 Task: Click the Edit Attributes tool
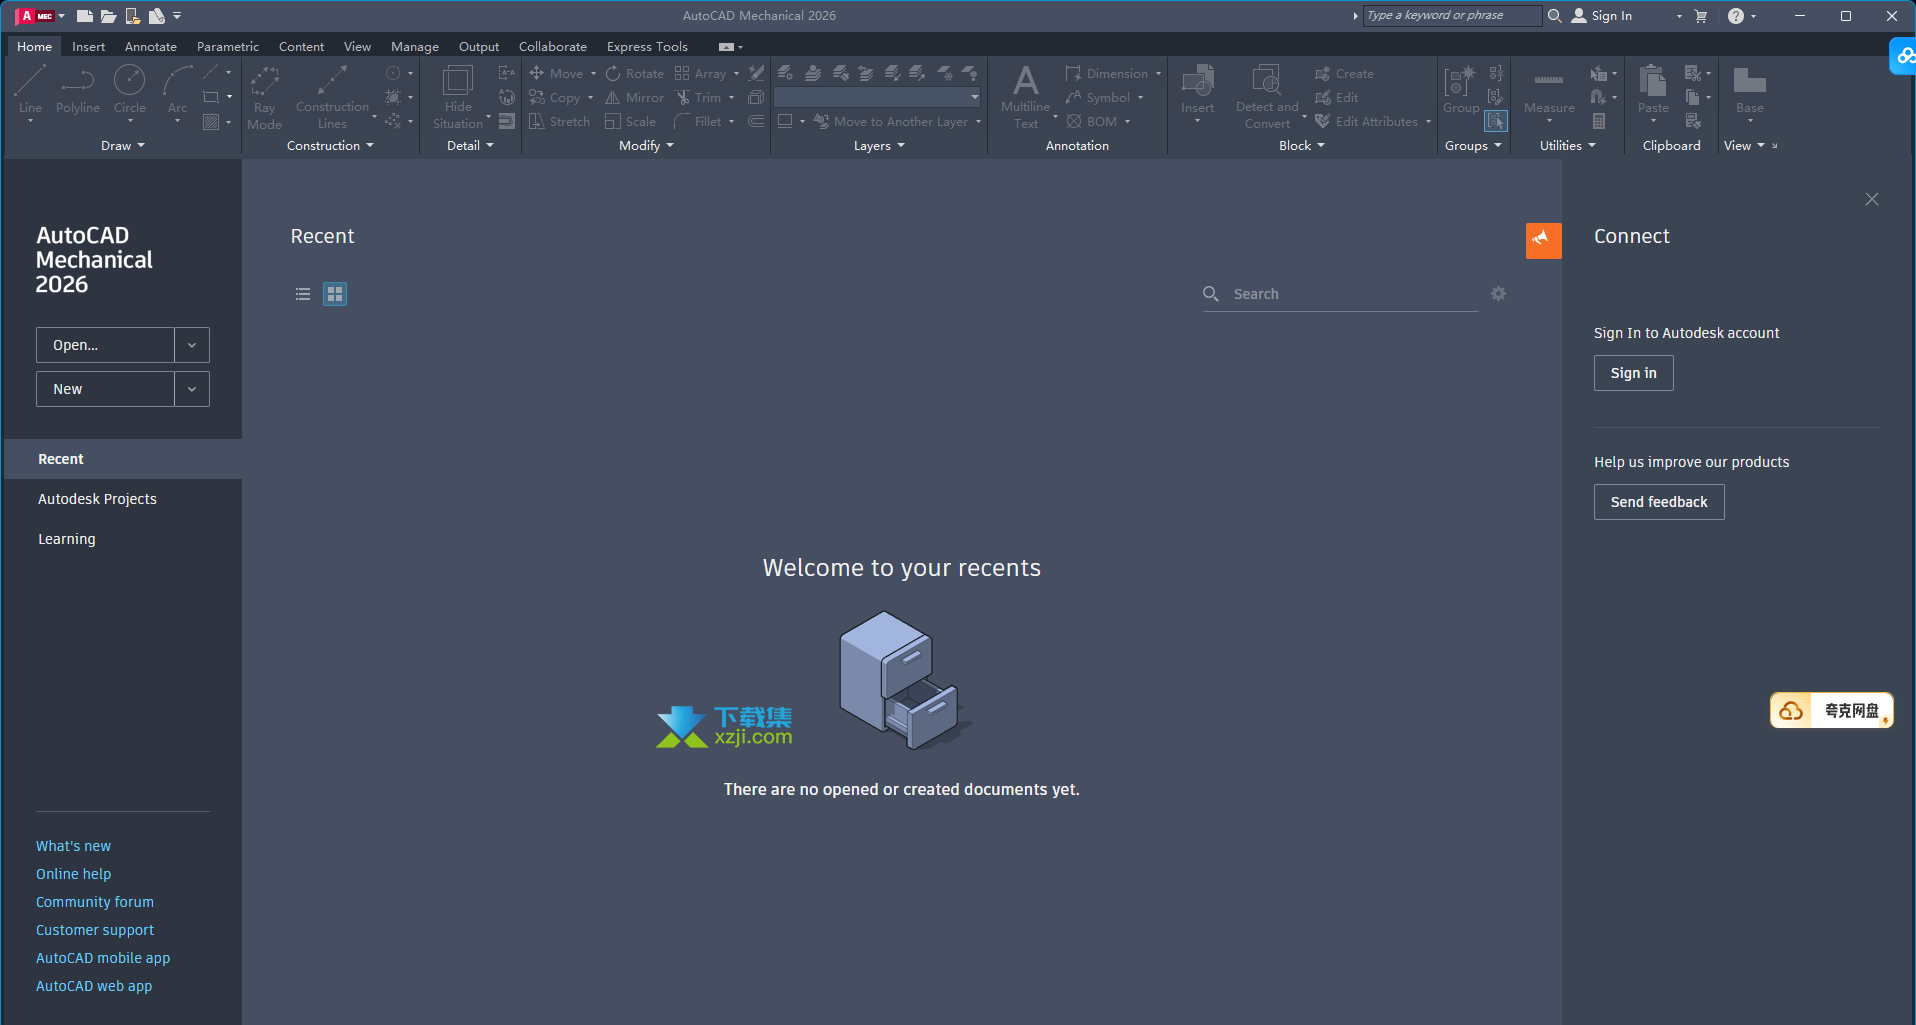[x=1366, y=121]
